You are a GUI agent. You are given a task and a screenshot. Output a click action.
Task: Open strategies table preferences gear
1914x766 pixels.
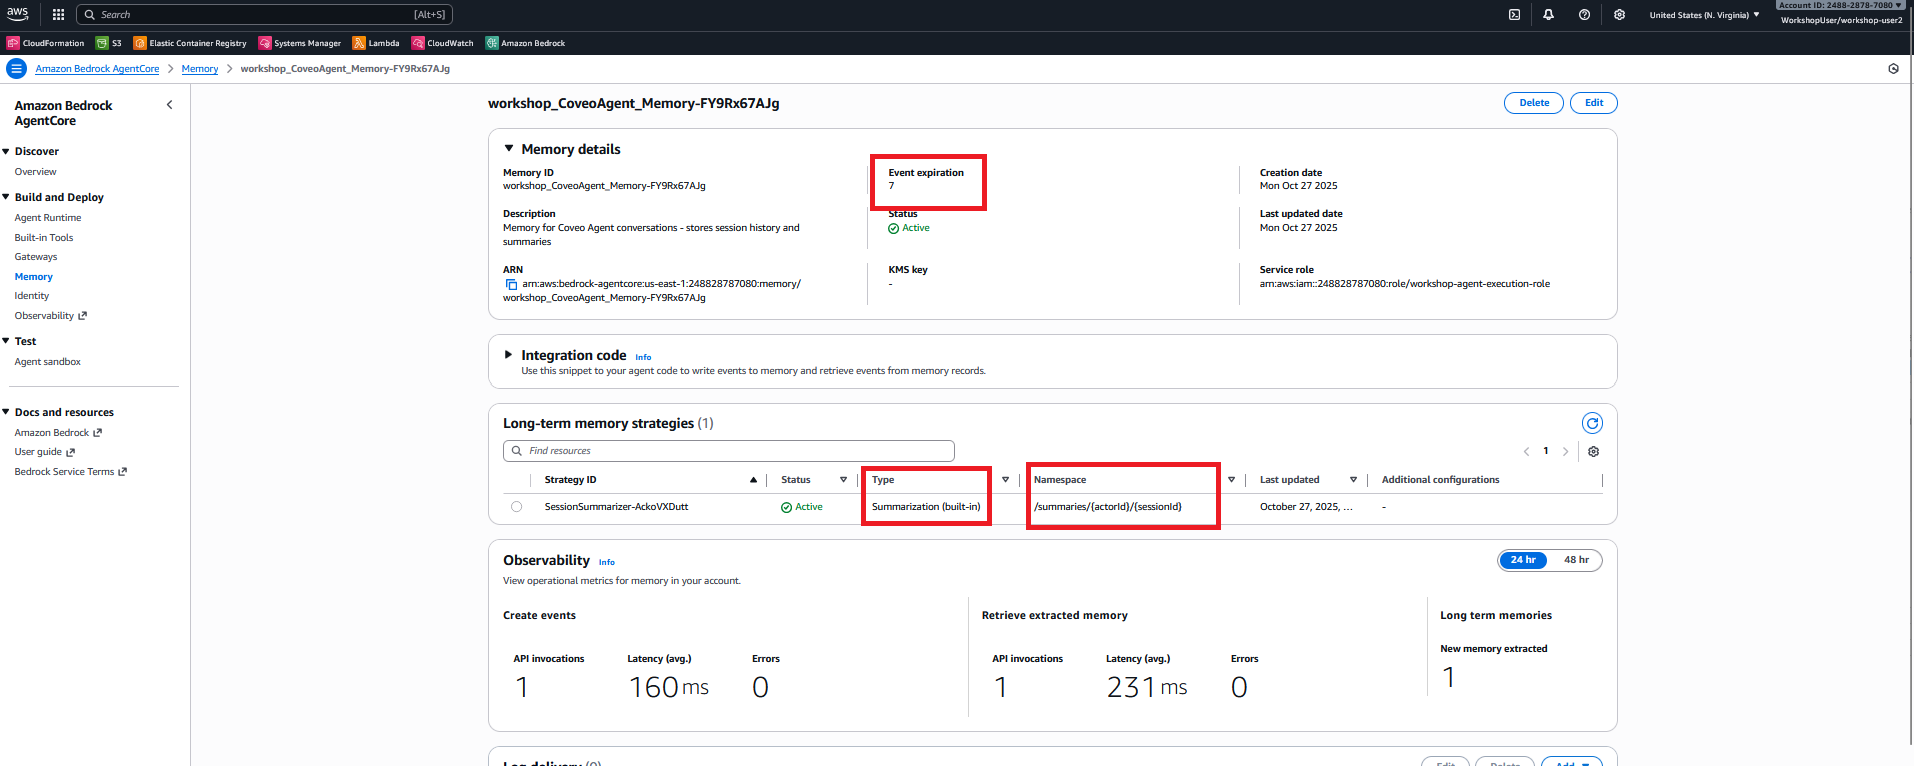tap(1593, 452)
